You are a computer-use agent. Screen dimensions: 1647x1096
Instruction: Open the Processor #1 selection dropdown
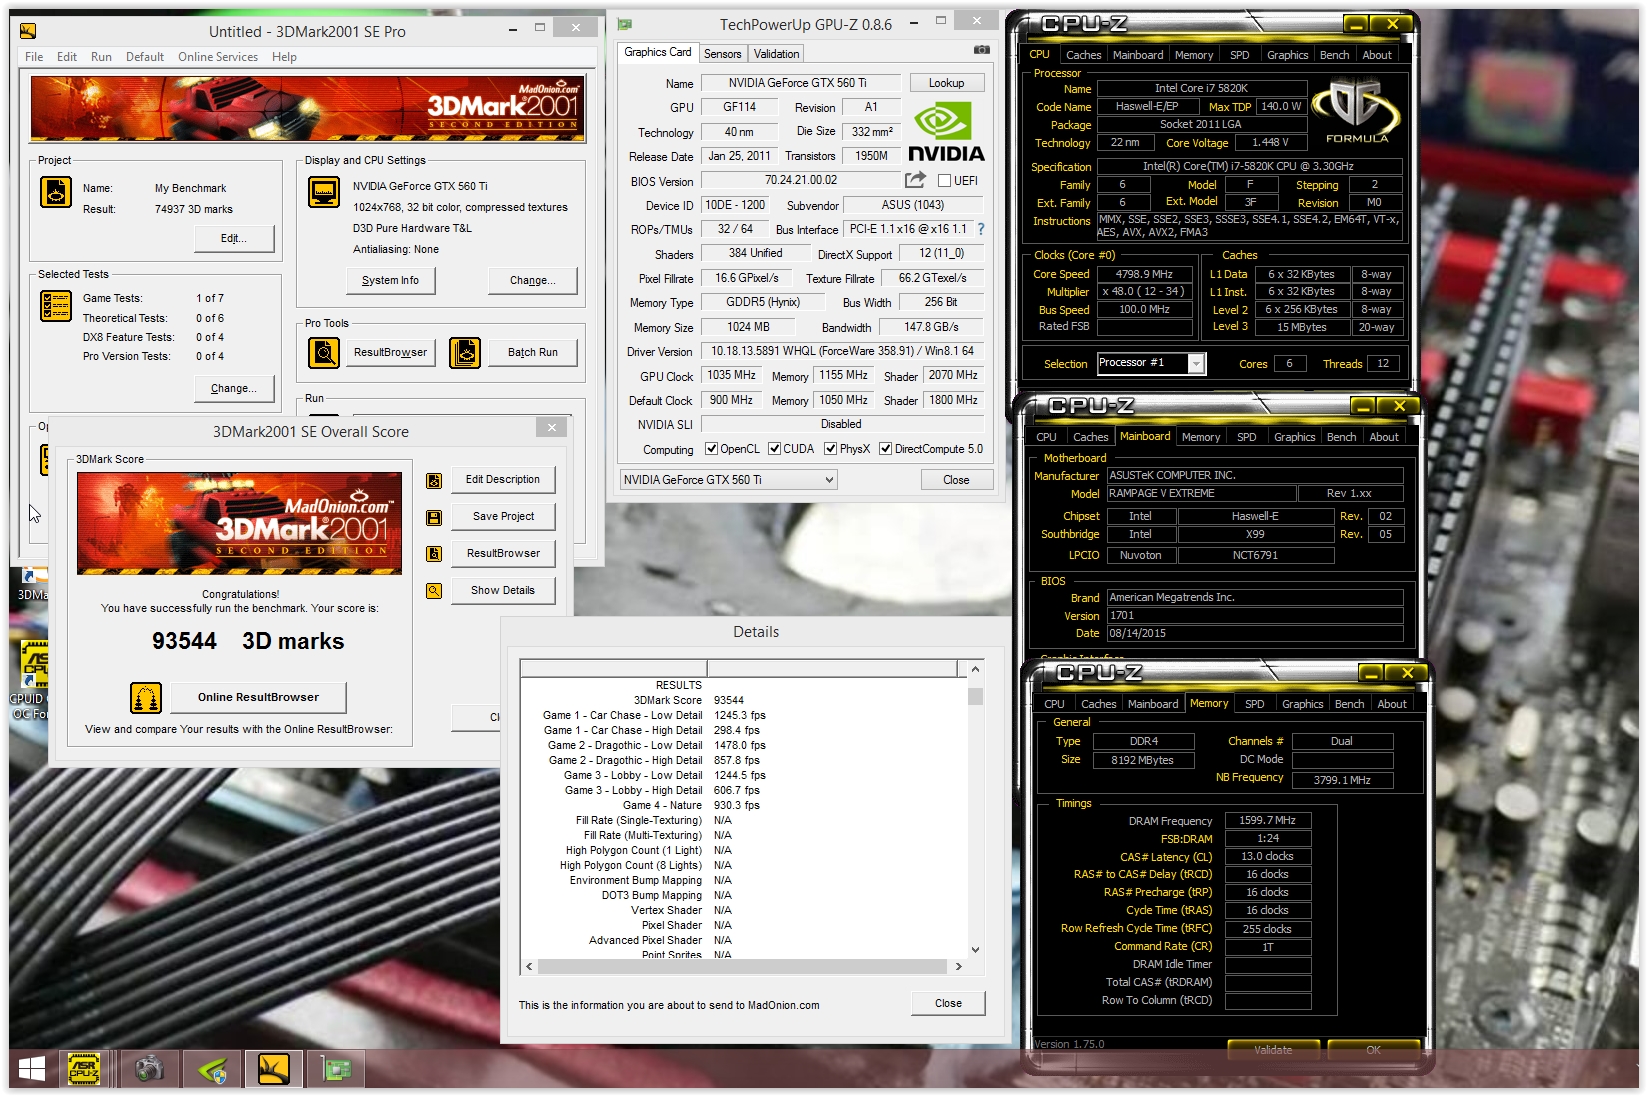pyautogui.click(x=1151, y=363)
